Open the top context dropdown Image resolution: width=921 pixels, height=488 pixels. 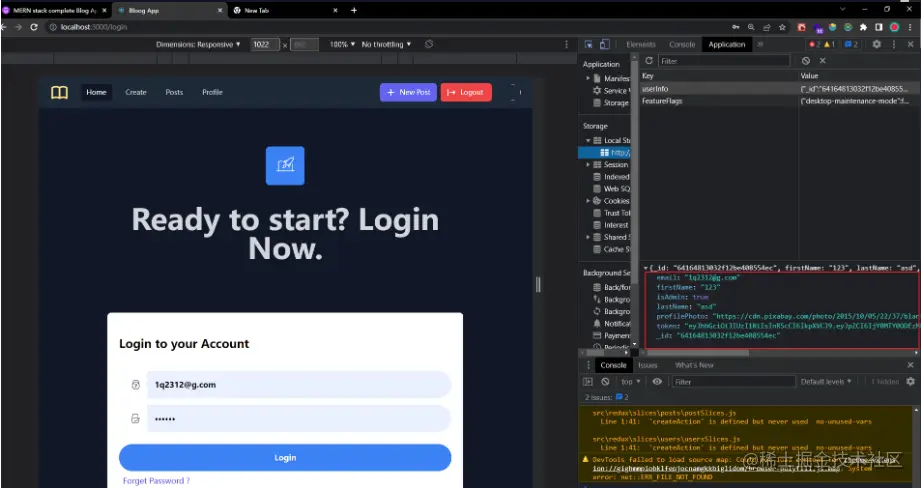pyautogui.click(x=631, y=382)
